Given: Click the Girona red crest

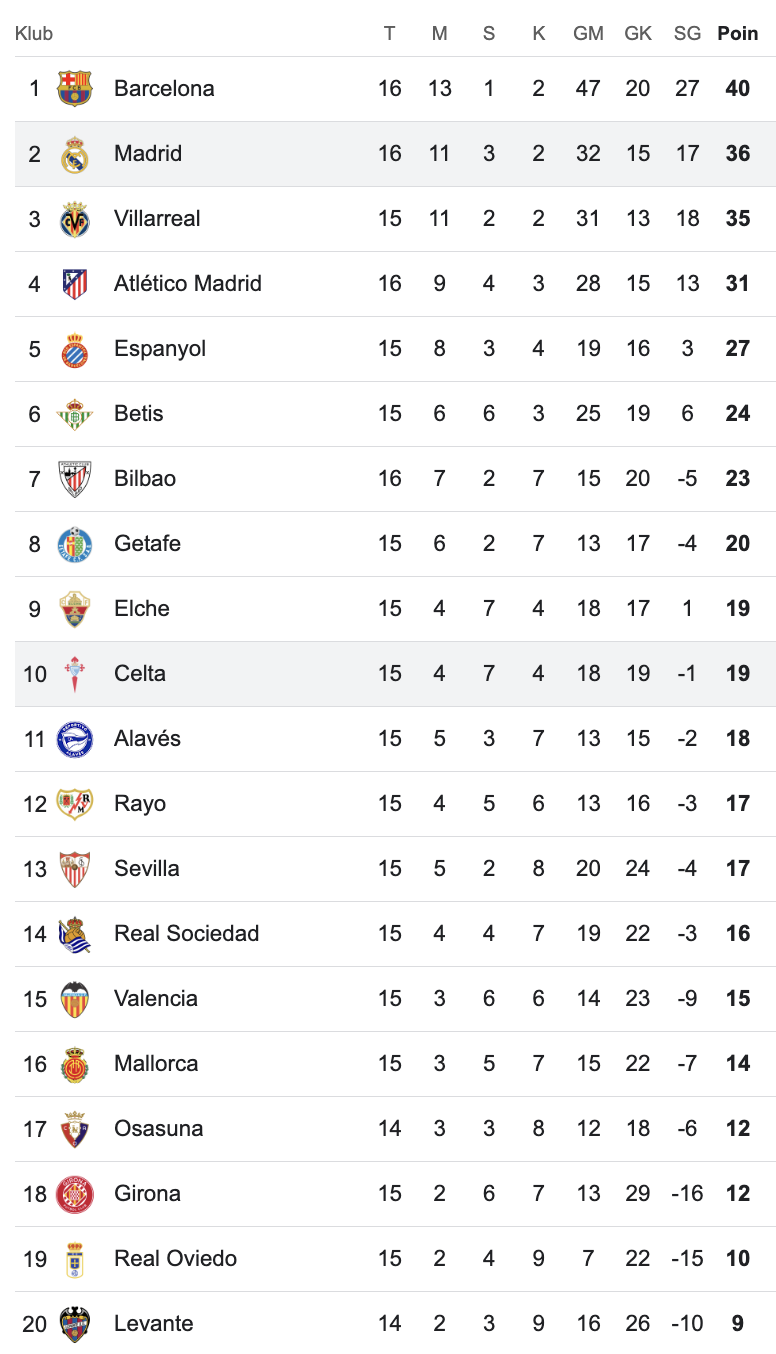Looking at the screenshot, I should click(x=75, y=1194).
